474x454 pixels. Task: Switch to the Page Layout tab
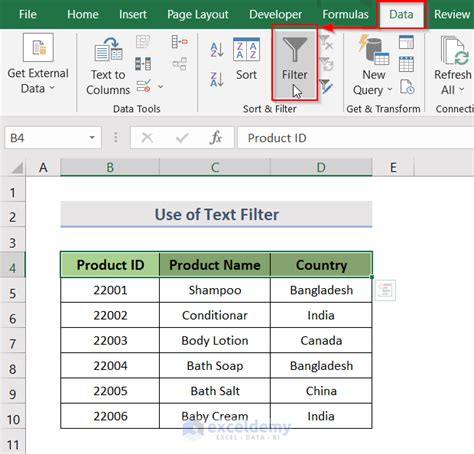tap(198, 14)
